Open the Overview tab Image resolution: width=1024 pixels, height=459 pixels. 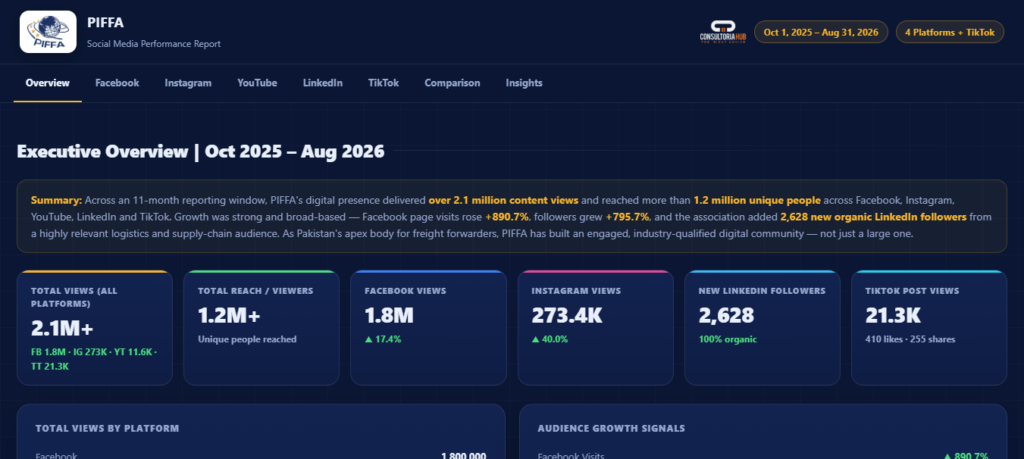click(x=48, y=83)
